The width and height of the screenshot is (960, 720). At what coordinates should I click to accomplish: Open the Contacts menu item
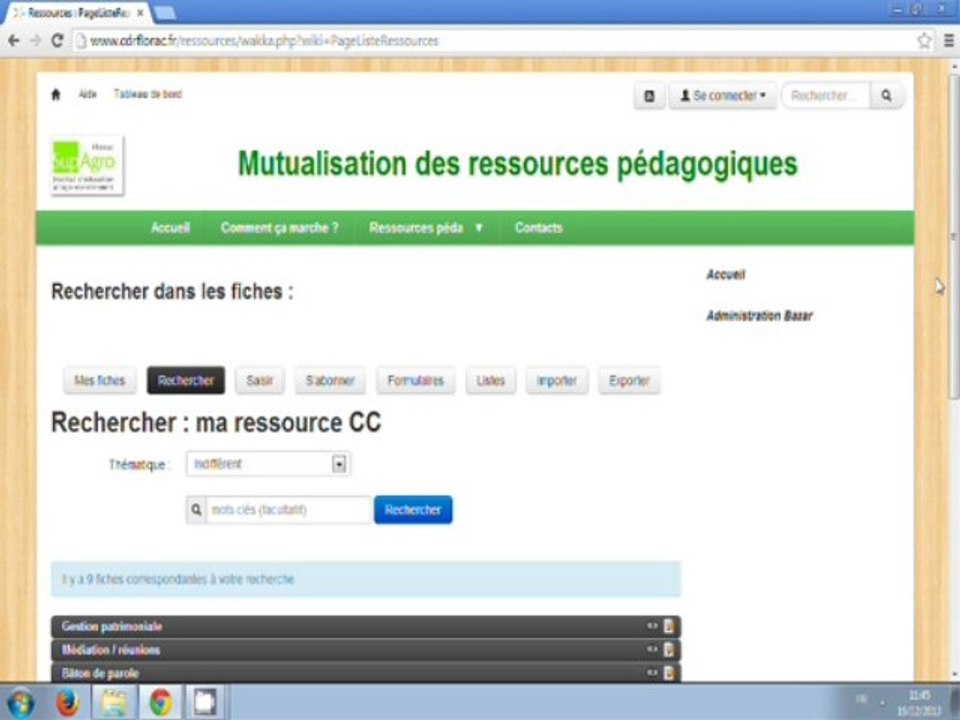(x=538, y=228)
